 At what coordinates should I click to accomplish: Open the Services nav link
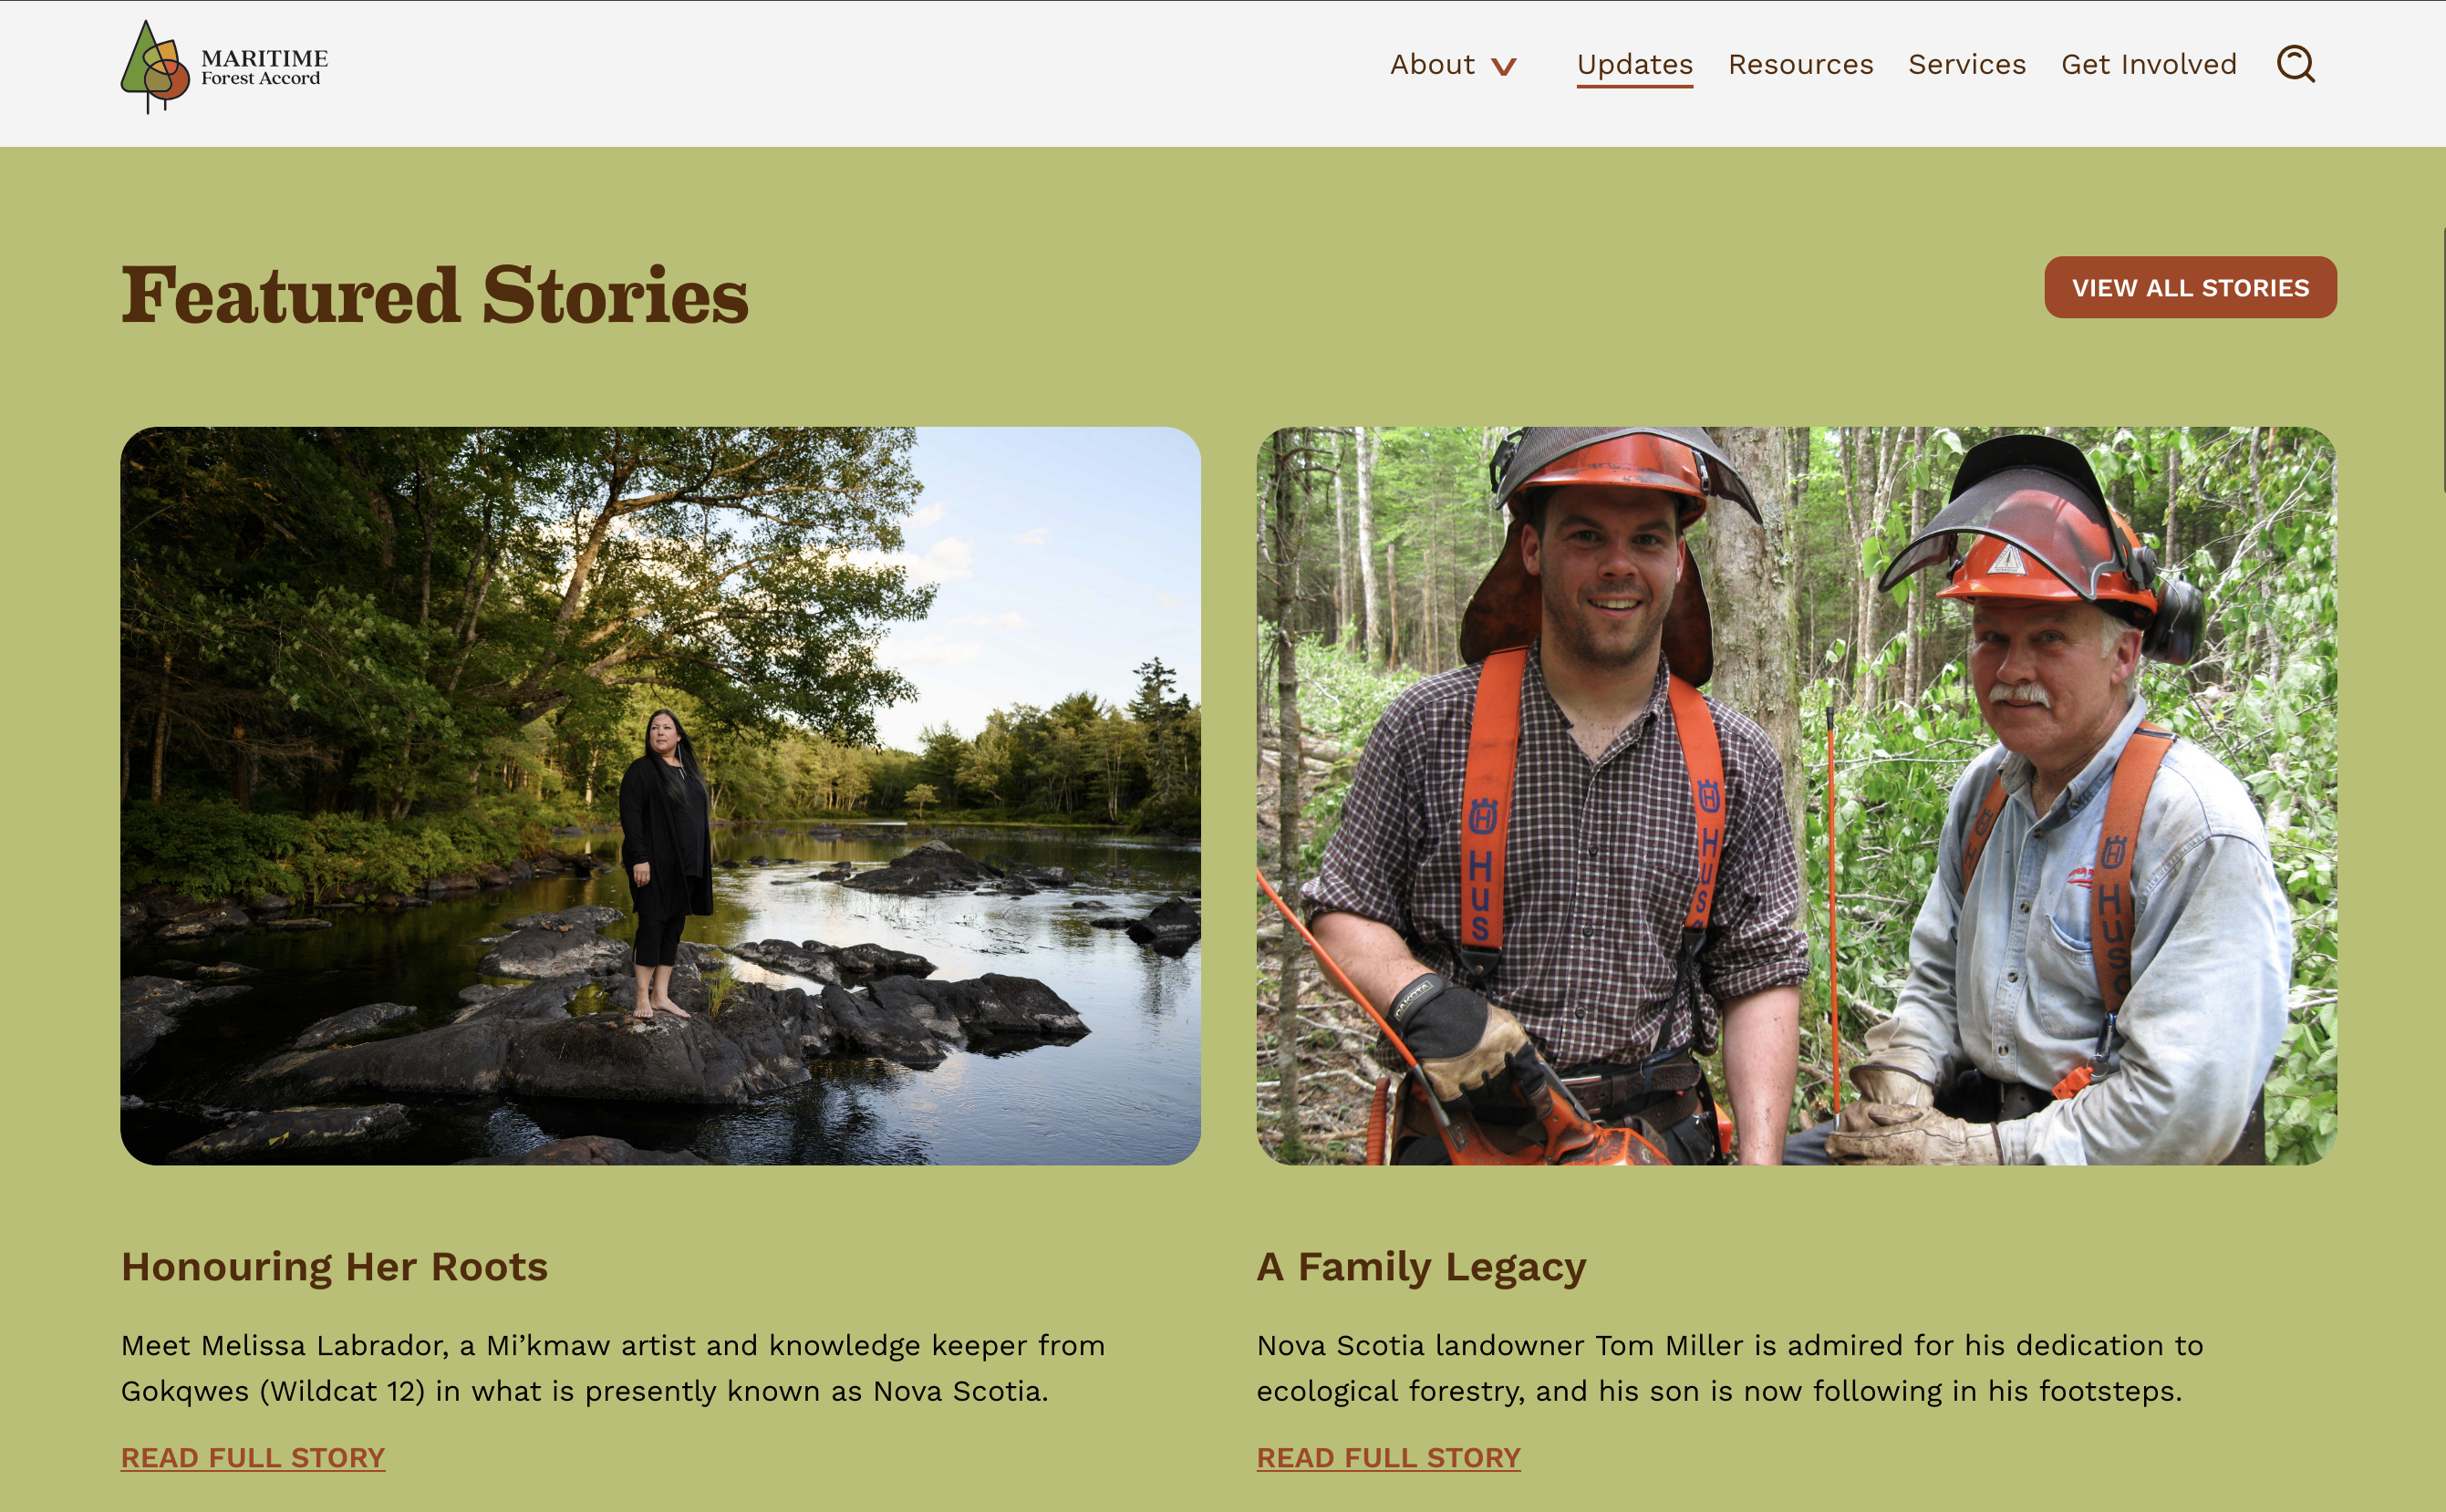point(1967,64)
